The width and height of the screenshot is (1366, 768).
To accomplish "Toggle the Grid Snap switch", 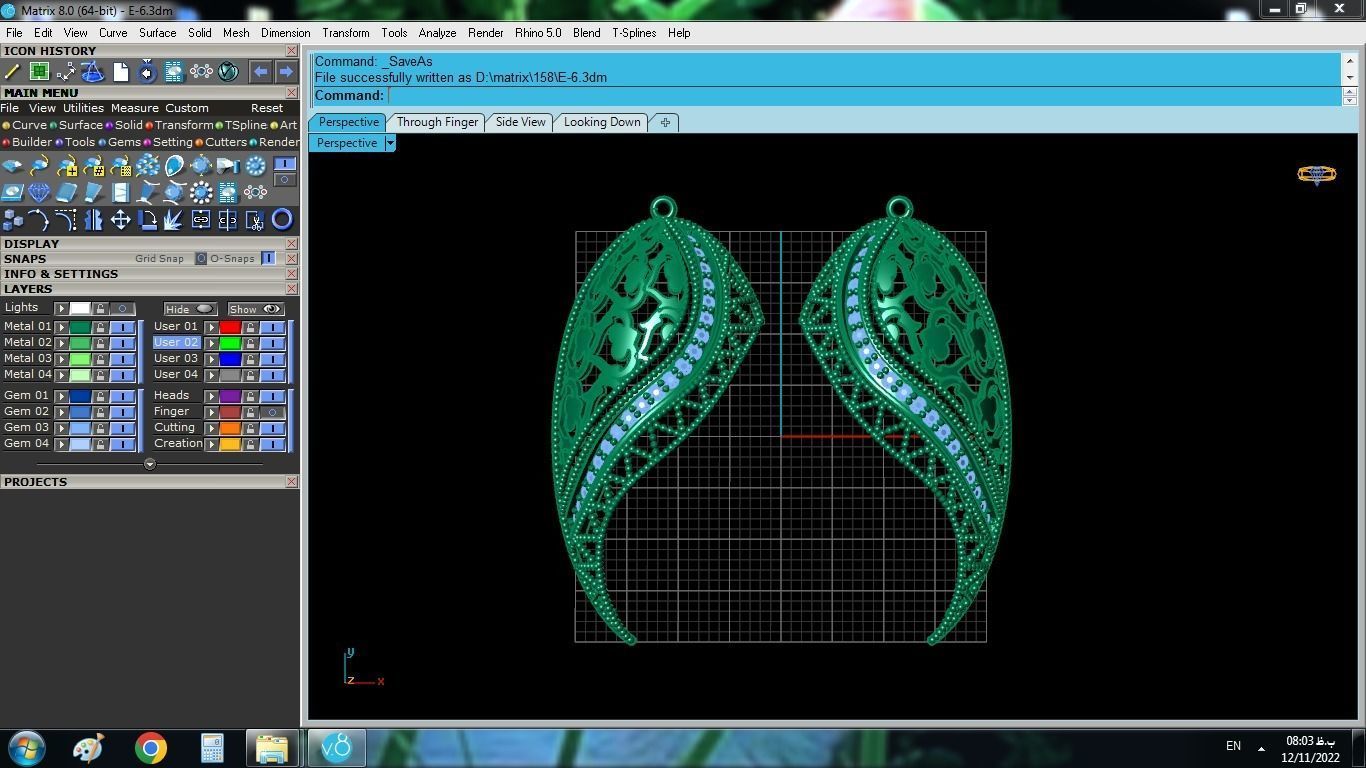I will coord(200,258).
